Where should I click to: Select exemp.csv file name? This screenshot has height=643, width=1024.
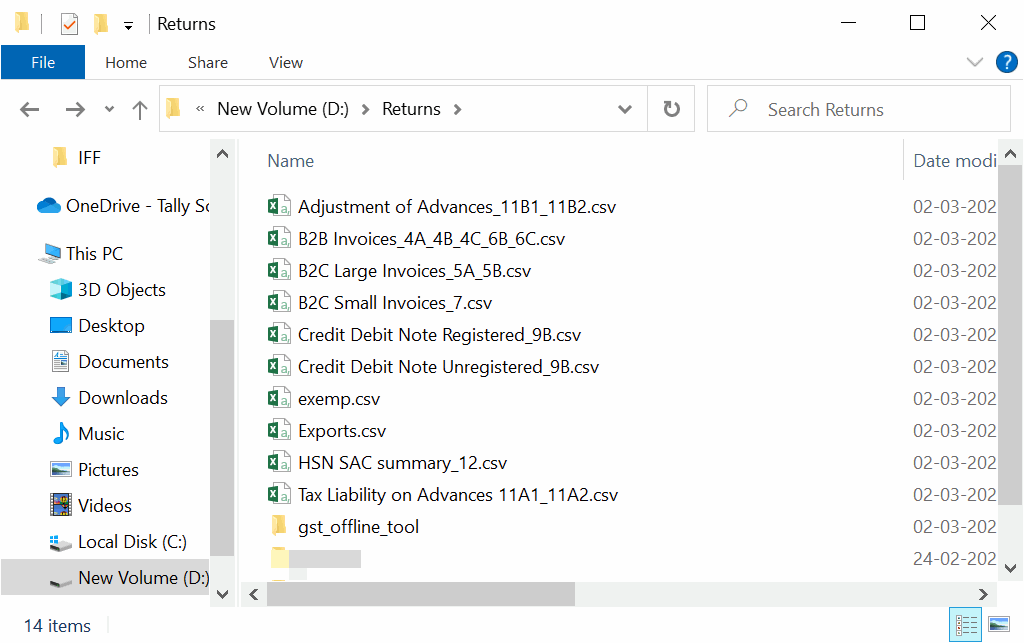click(x=339, y=399)
